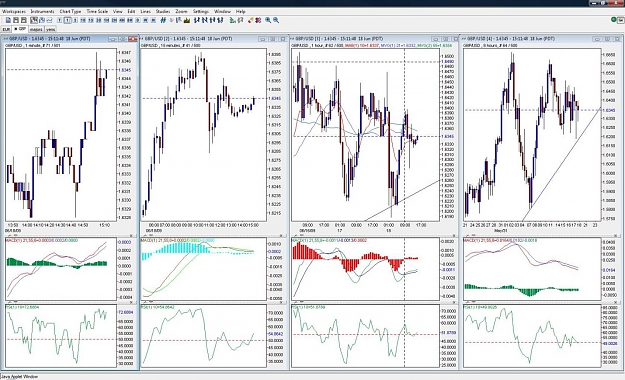Click the zoom in magnifier icon
The width and height of the screenshot is (625, 380).
(x=268, y=20)
